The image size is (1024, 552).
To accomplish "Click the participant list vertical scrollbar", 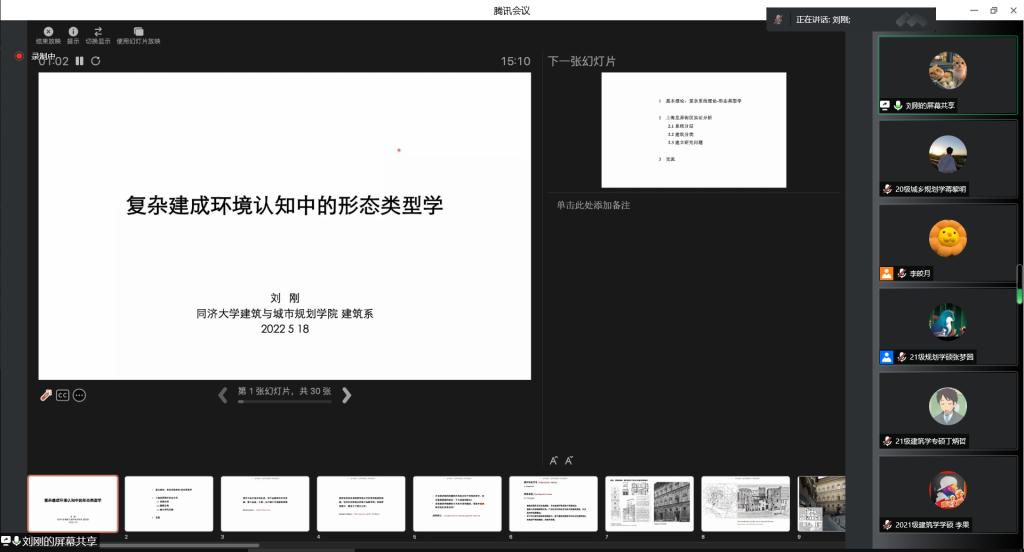I will 1019,283.
